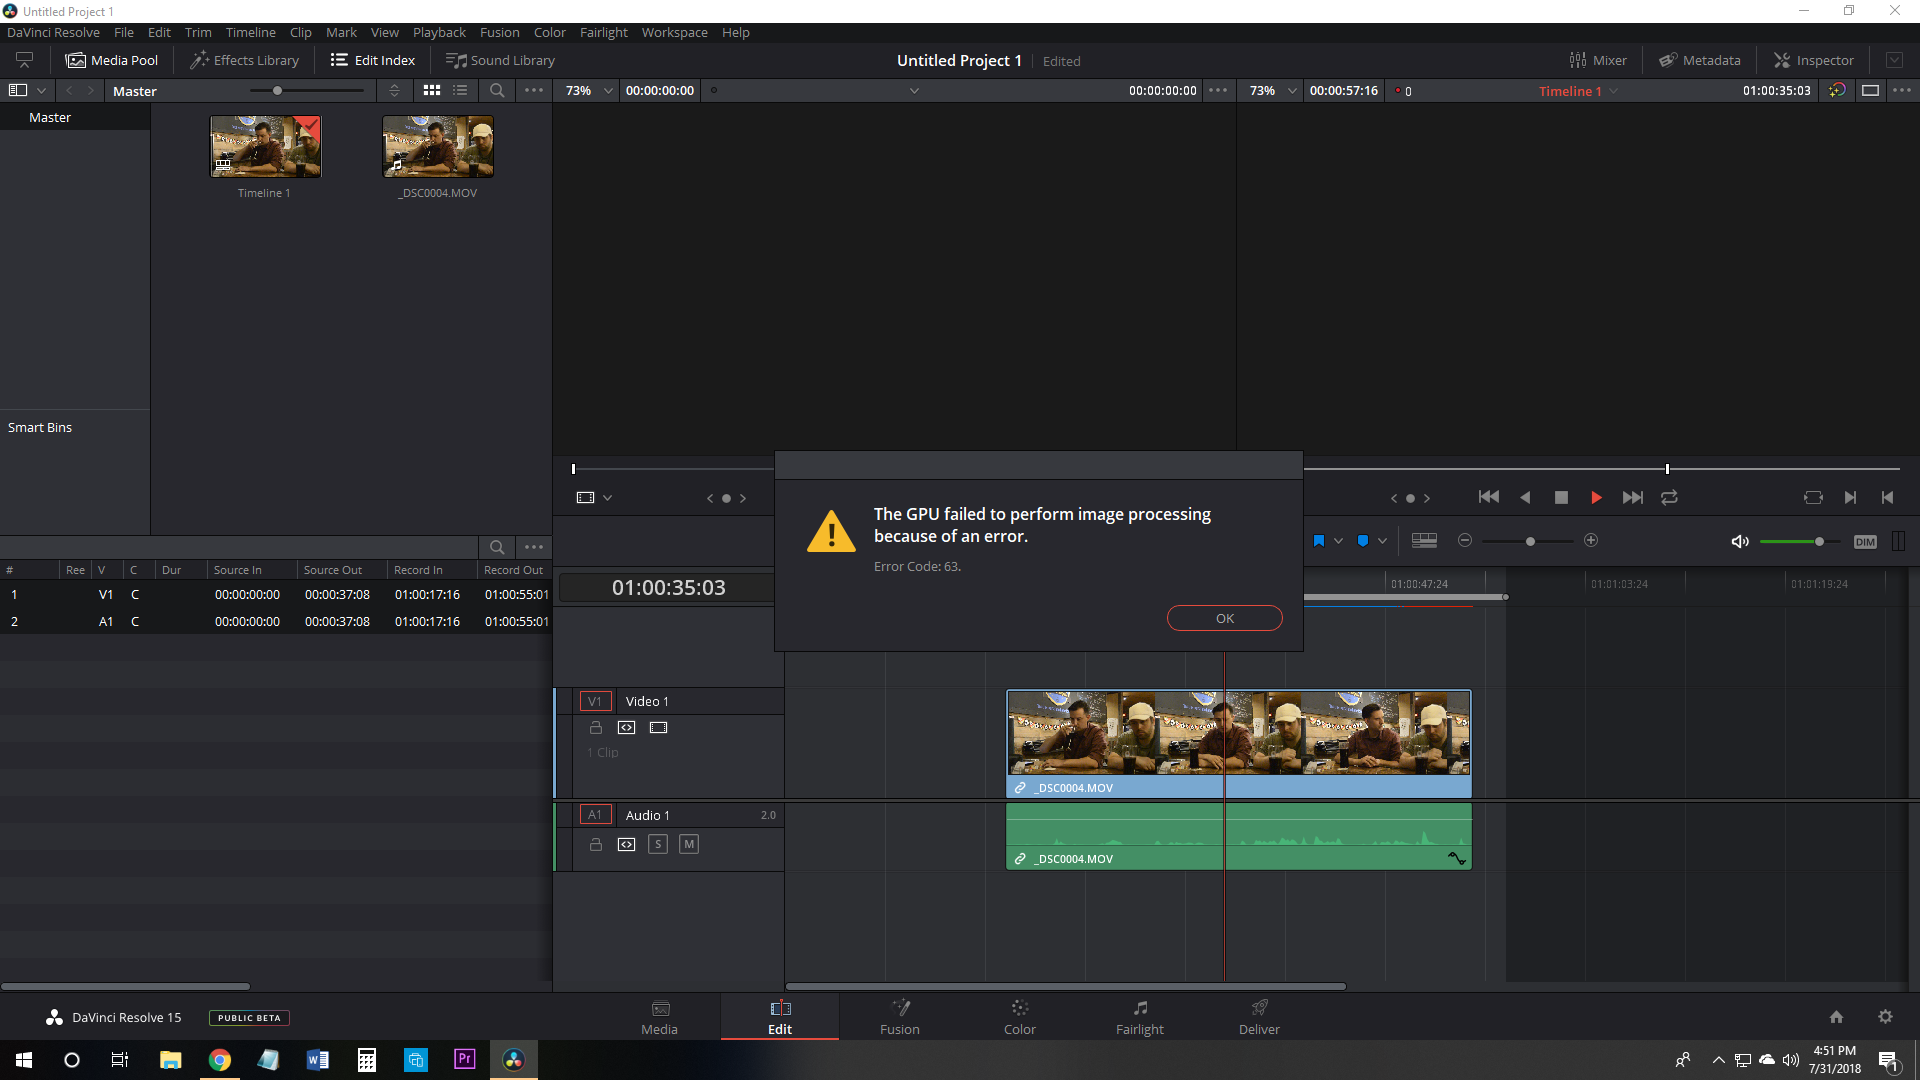Play timeline in reverse
This screenshot has width=1920, height=1080.
tap(1525, 497)
